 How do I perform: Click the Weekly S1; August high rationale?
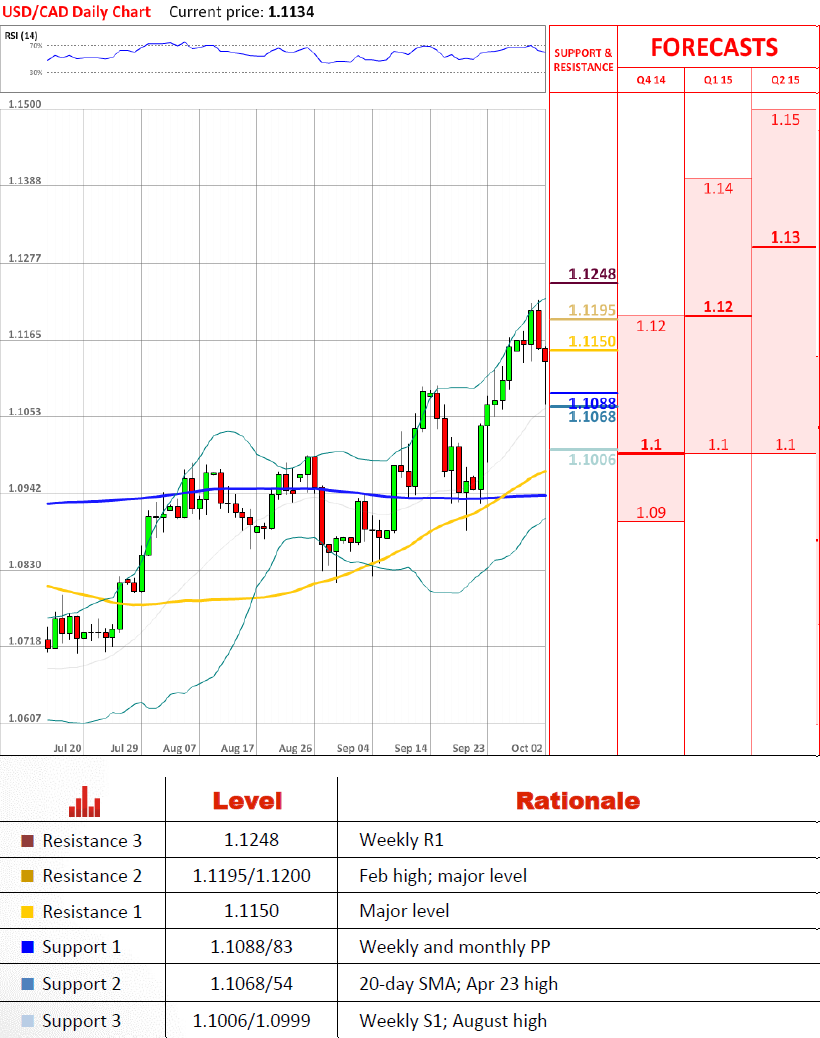[453, 1021]
